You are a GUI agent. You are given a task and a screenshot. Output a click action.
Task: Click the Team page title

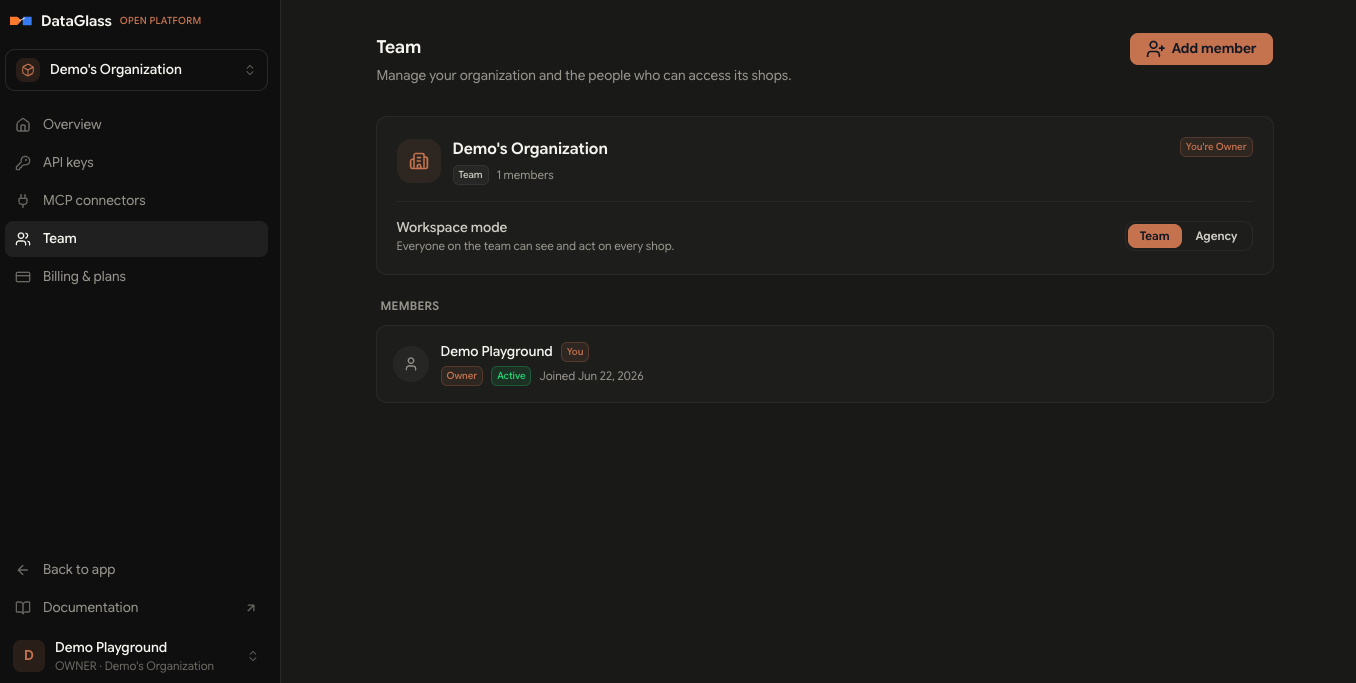(x=399, y=47)
